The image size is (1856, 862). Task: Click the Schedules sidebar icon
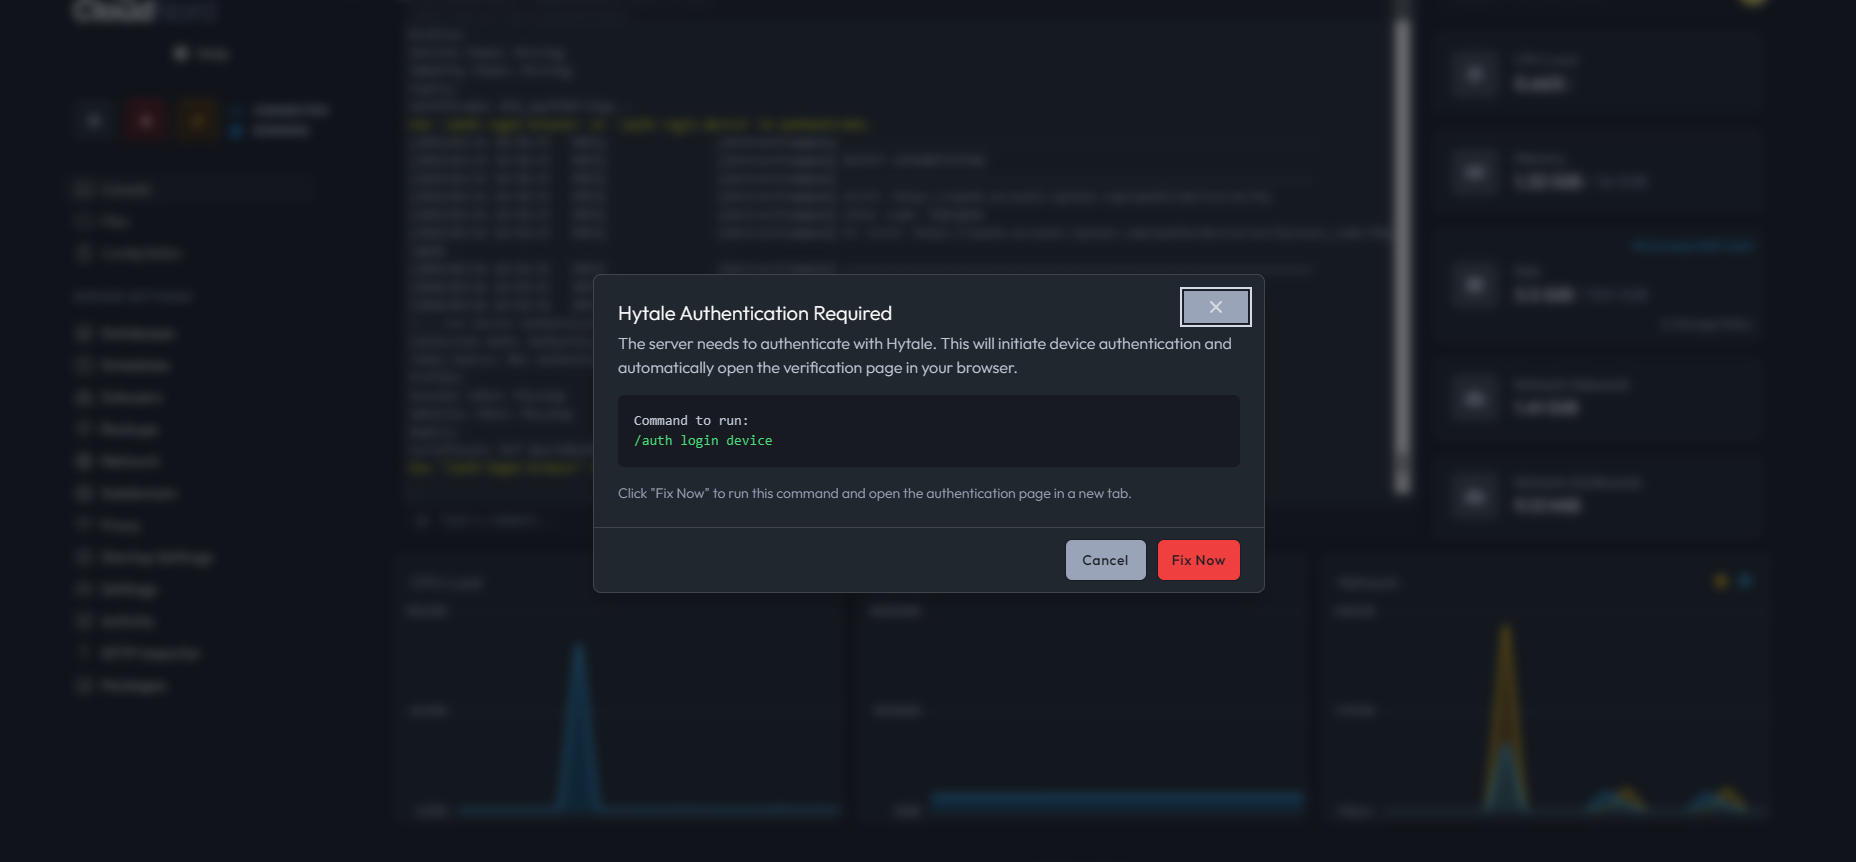84,365
